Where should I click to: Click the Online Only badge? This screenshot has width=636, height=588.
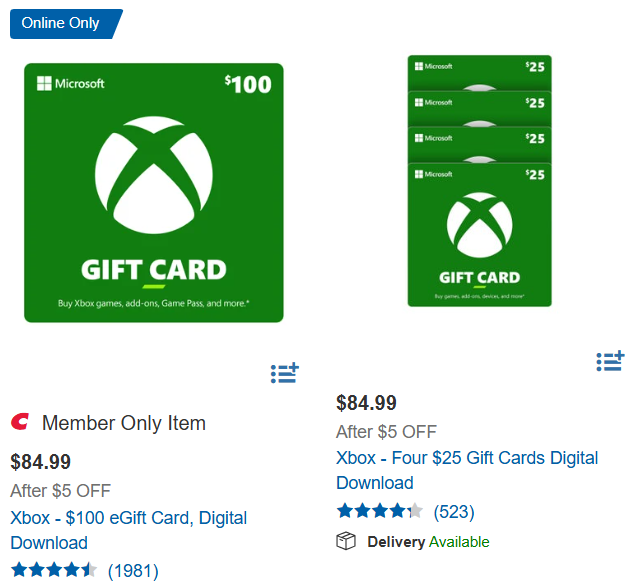62,23
